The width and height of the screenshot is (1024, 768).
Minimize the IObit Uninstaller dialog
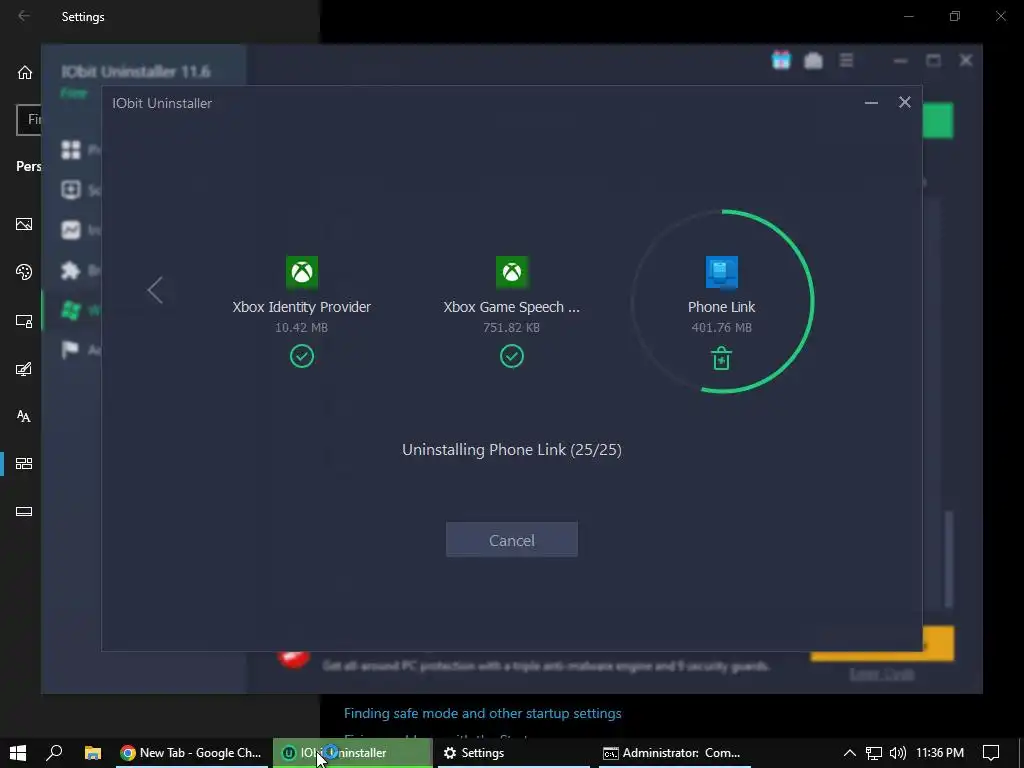(871, 103)
